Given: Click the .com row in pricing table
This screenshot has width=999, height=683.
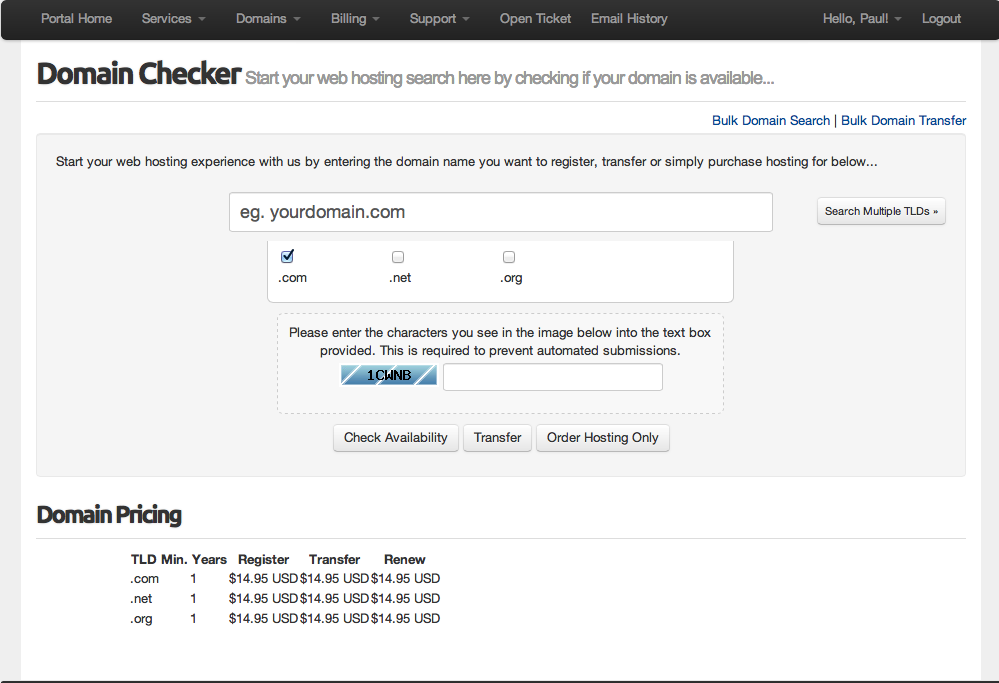Looking at the screenshot, I should click(x=285, y=579).
